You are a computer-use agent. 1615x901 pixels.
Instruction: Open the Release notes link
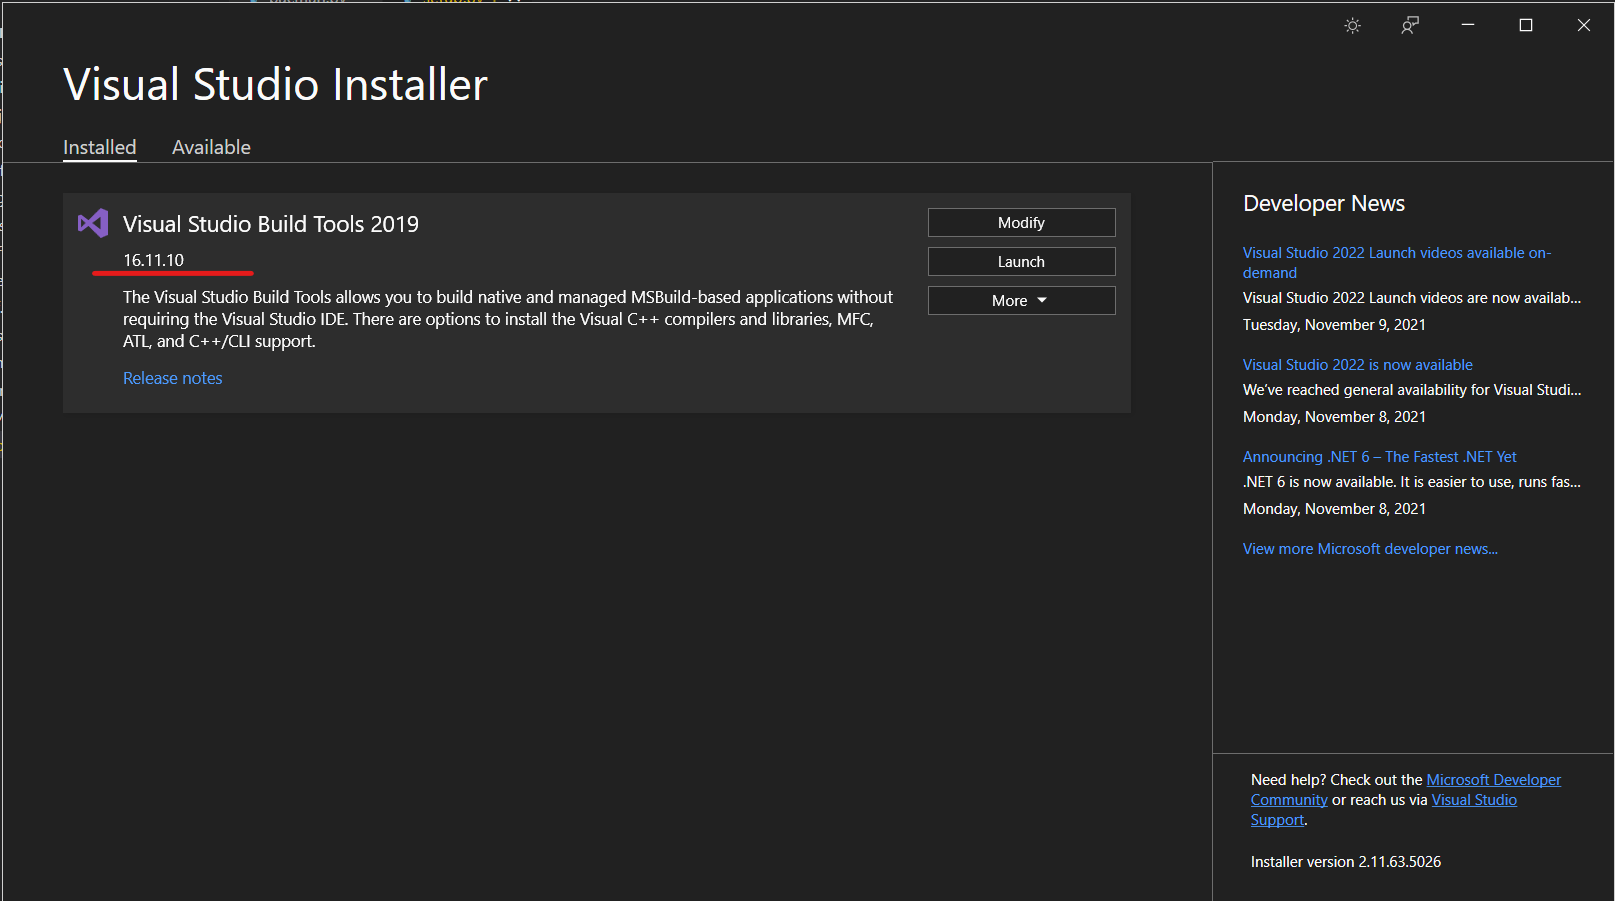pyautogui.click(x=172, y=378)
